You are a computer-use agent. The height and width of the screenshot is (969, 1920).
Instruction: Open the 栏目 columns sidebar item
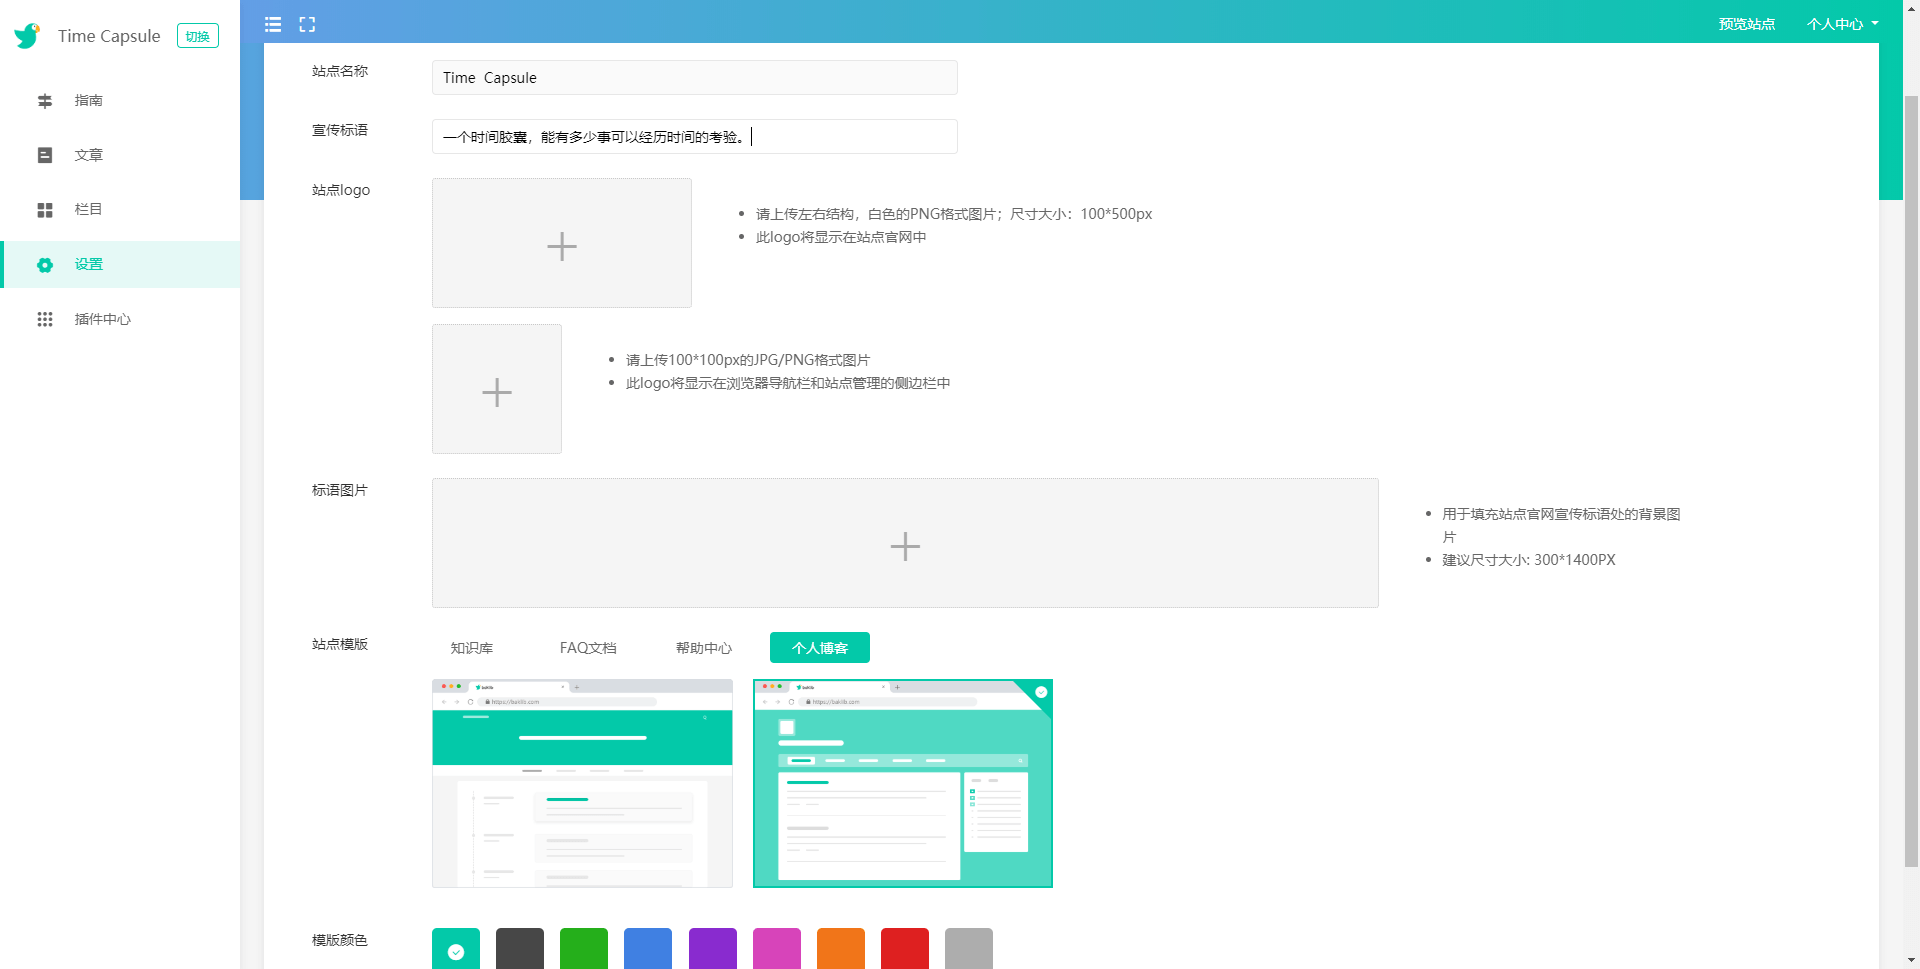coord(88,209)
